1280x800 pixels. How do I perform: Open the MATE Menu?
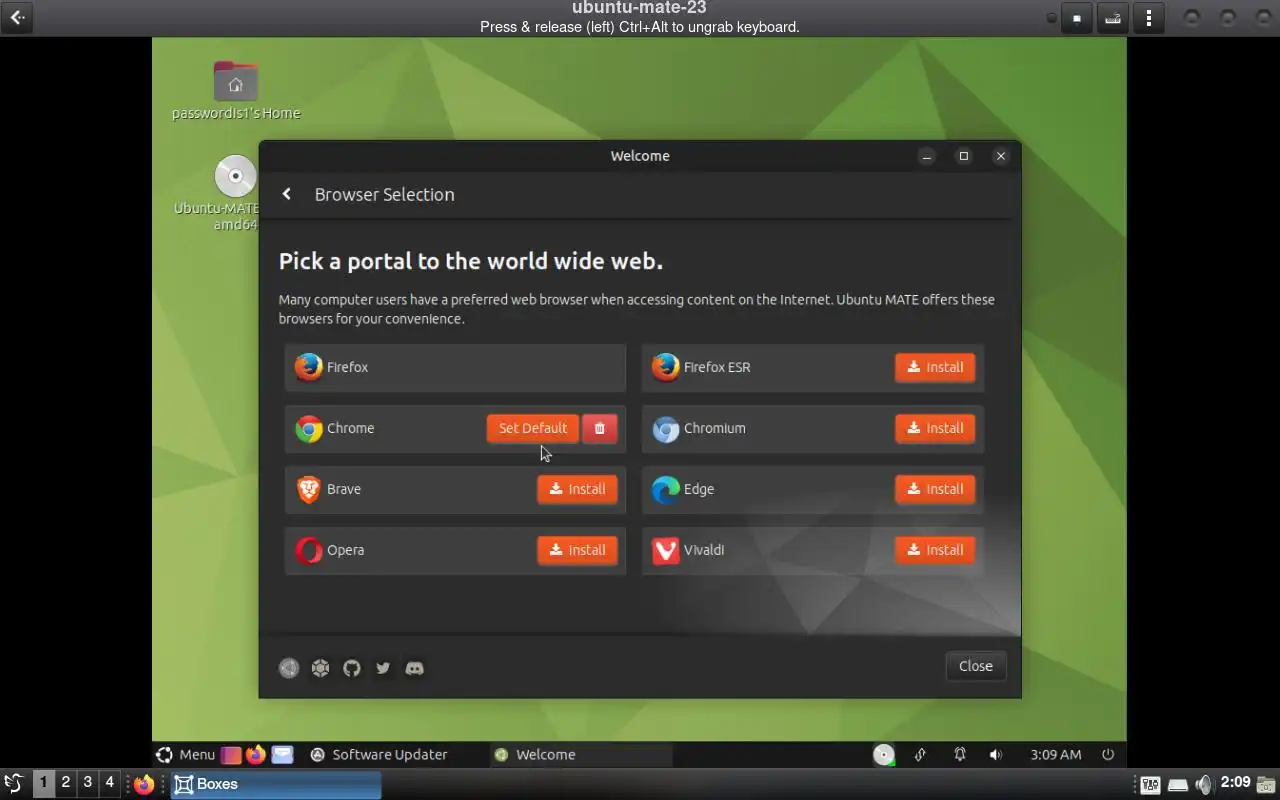[186, 755]
